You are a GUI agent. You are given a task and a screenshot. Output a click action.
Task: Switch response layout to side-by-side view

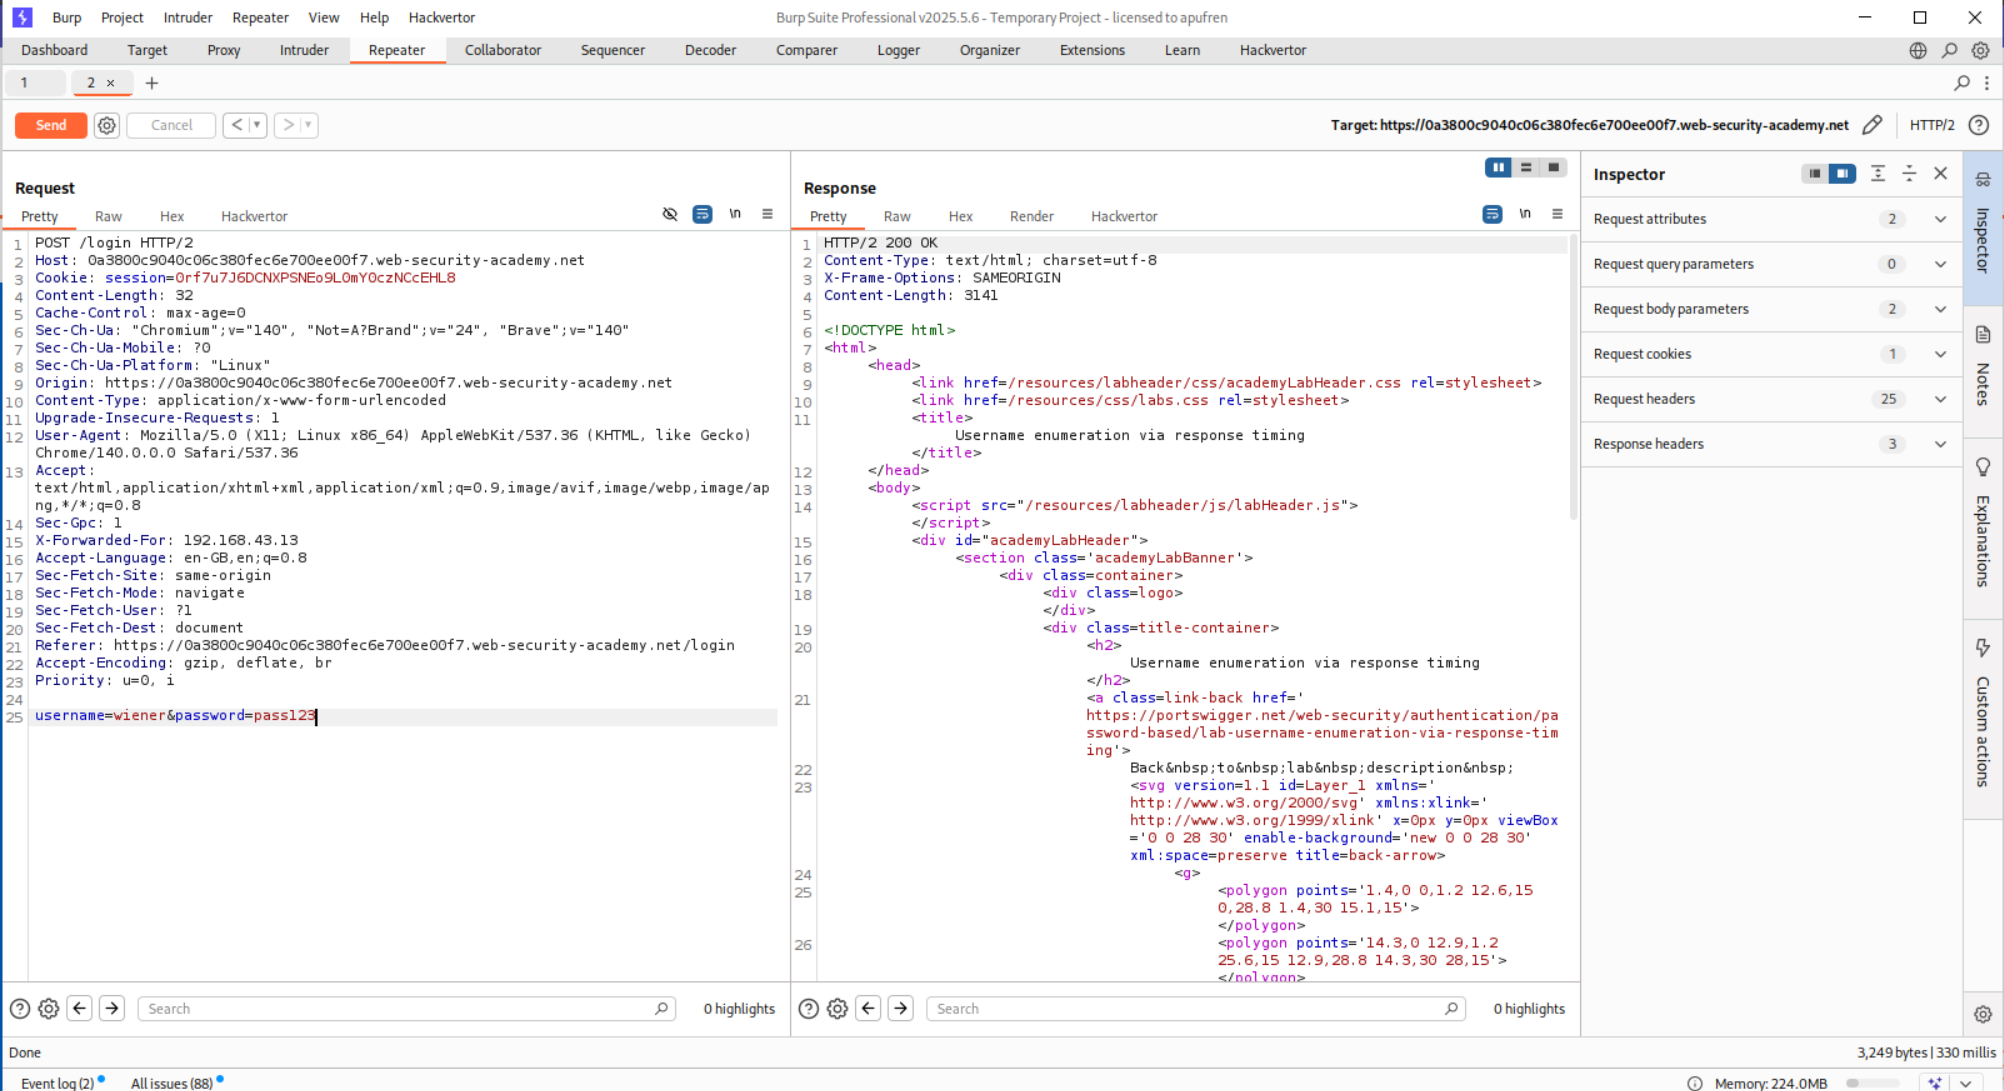point(1498,168)
